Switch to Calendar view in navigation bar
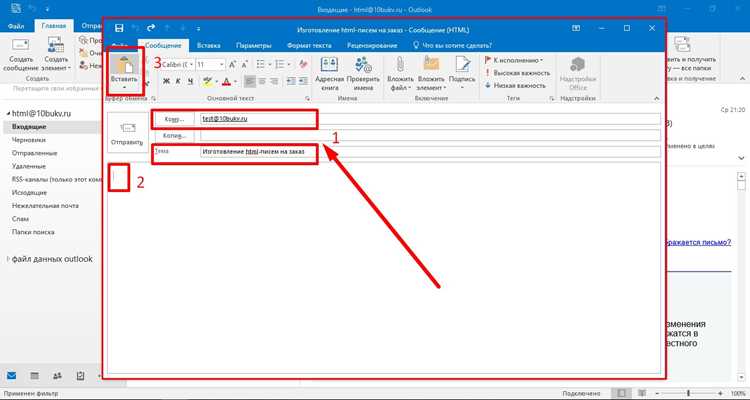This screenshot has width=750, height=400. (x=34, y=376)
